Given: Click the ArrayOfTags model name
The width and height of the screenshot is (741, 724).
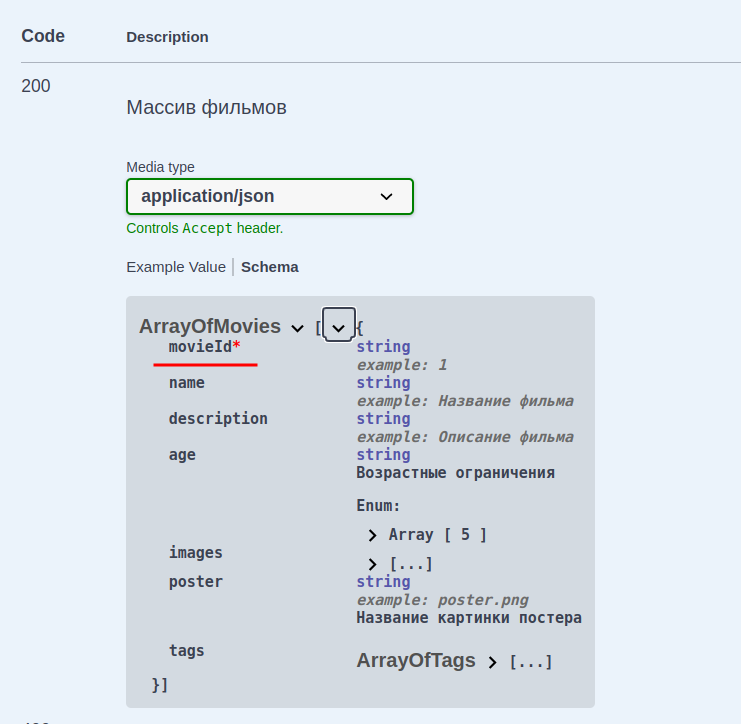Looking at the screenshot, I should pos(416,661).
